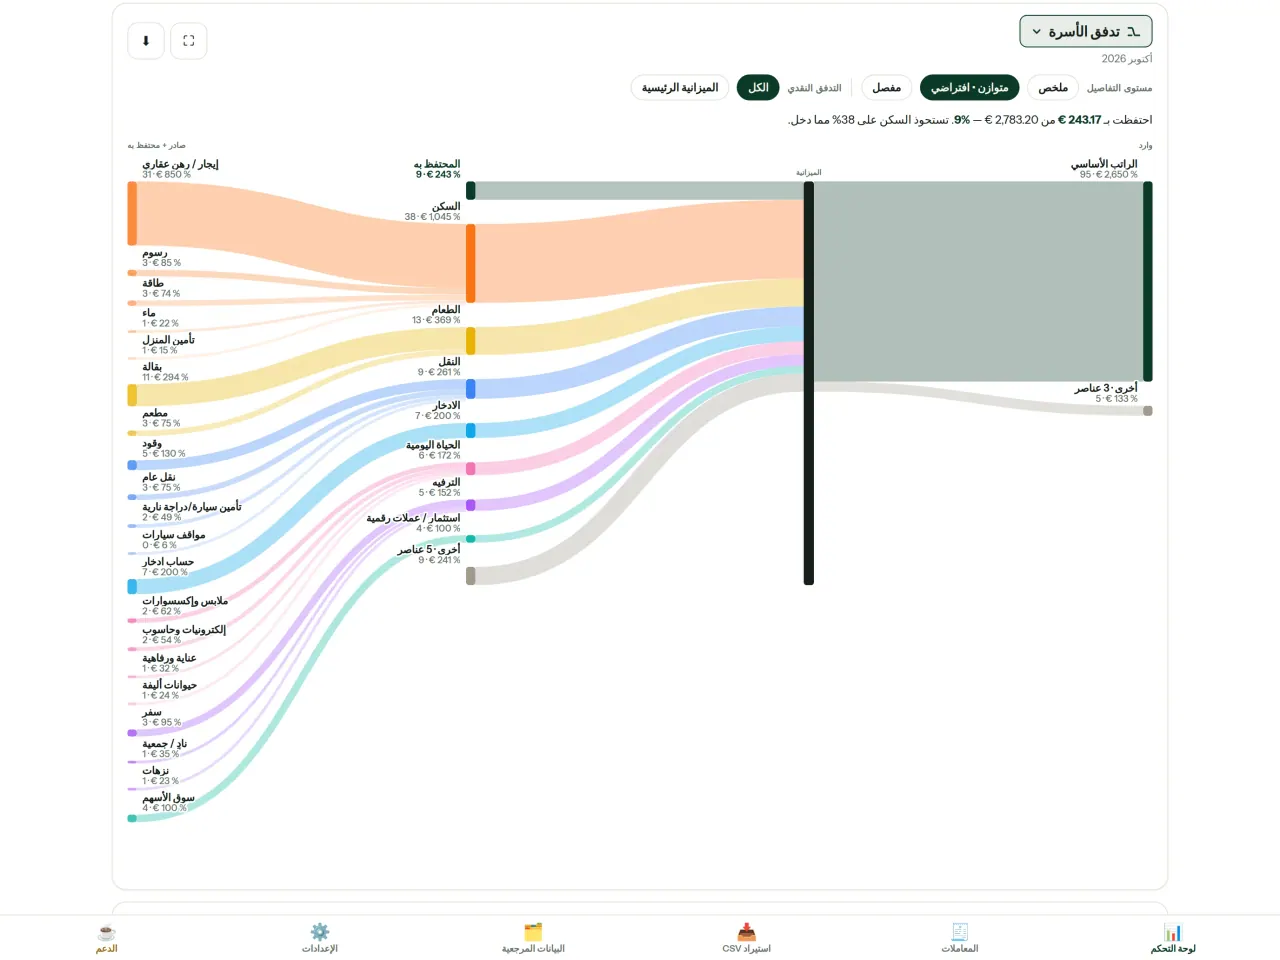Click the الدعم support coffee icon
Viewport: 1280px width, 960px height.
click(x=107, y=932)
